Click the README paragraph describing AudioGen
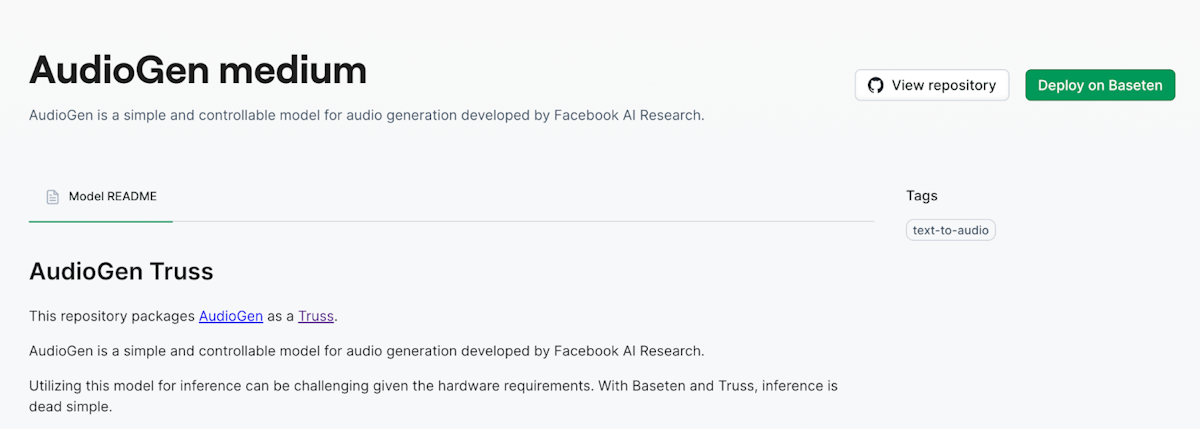Image resolution: width=1200 pixels, height=429 pixels. tap(367, 351)
